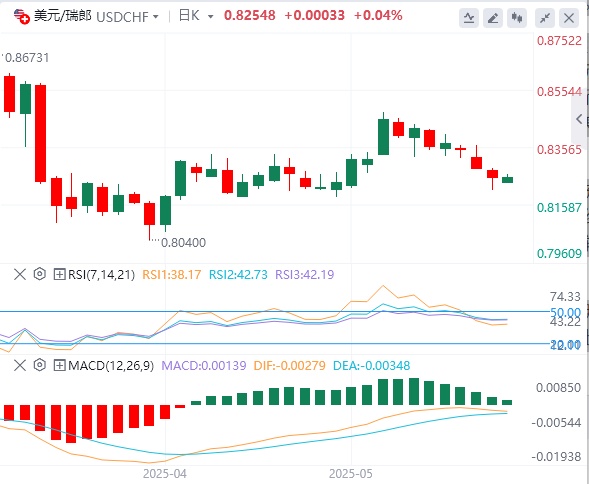Click the US flag currency icon

21,17
